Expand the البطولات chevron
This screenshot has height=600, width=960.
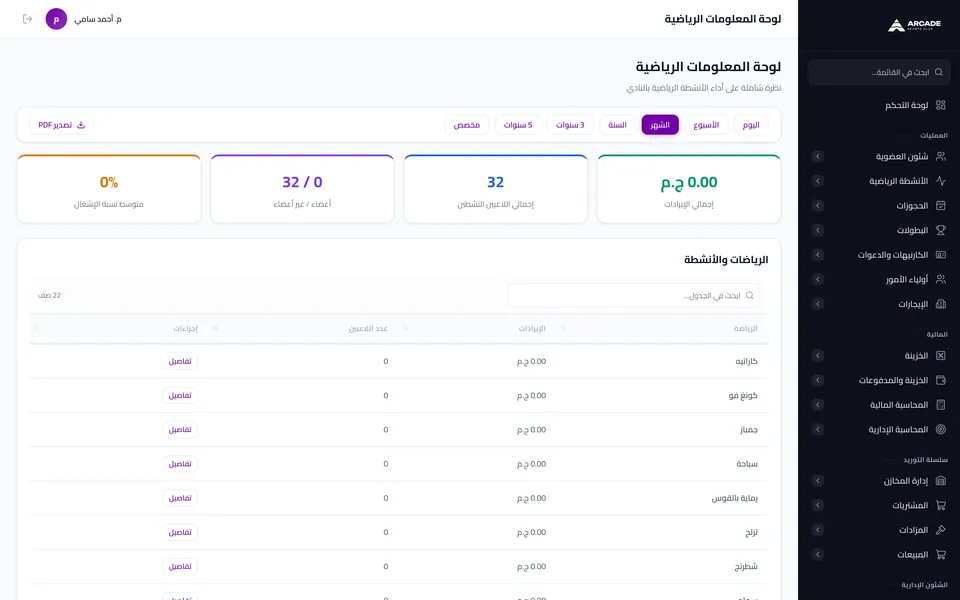[x=817, y=230]
